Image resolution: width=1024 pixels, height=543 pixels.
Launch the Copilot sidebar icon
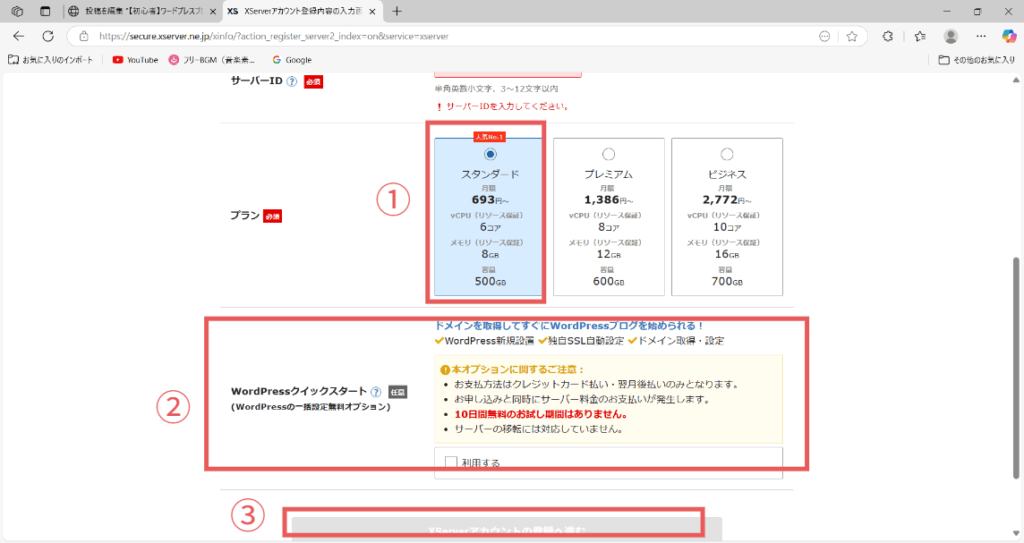point(1009,37)
